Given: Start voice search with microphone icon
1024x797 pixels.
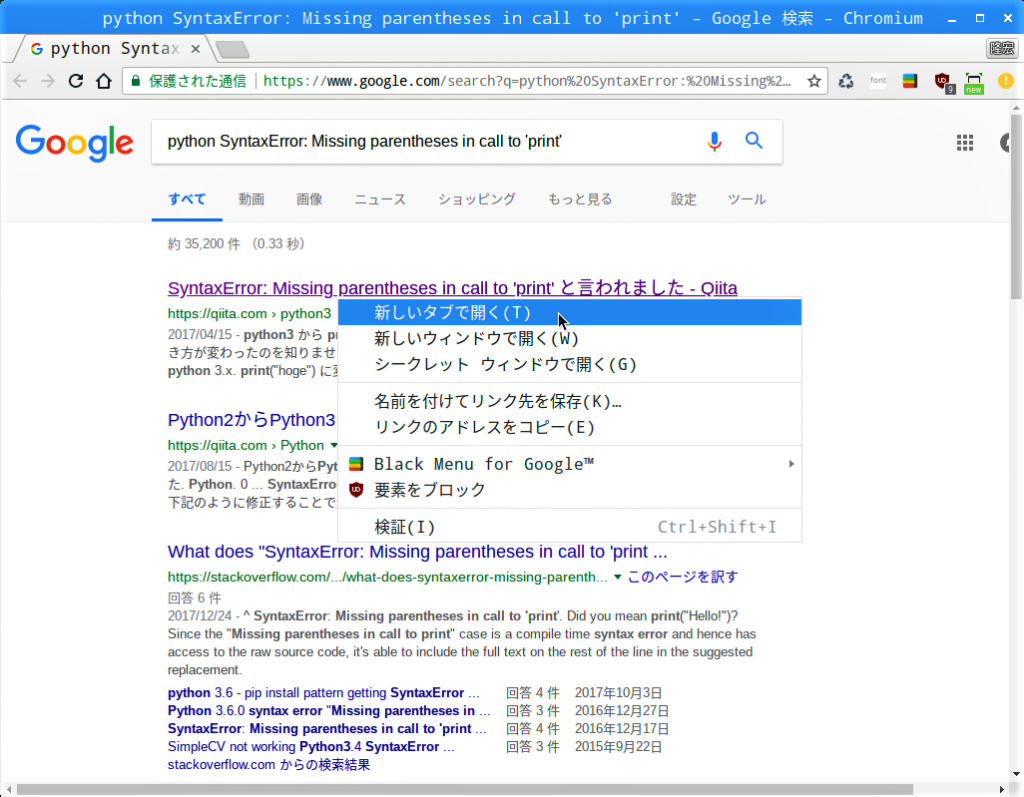Looking at the screenshot, I should 714,141.
